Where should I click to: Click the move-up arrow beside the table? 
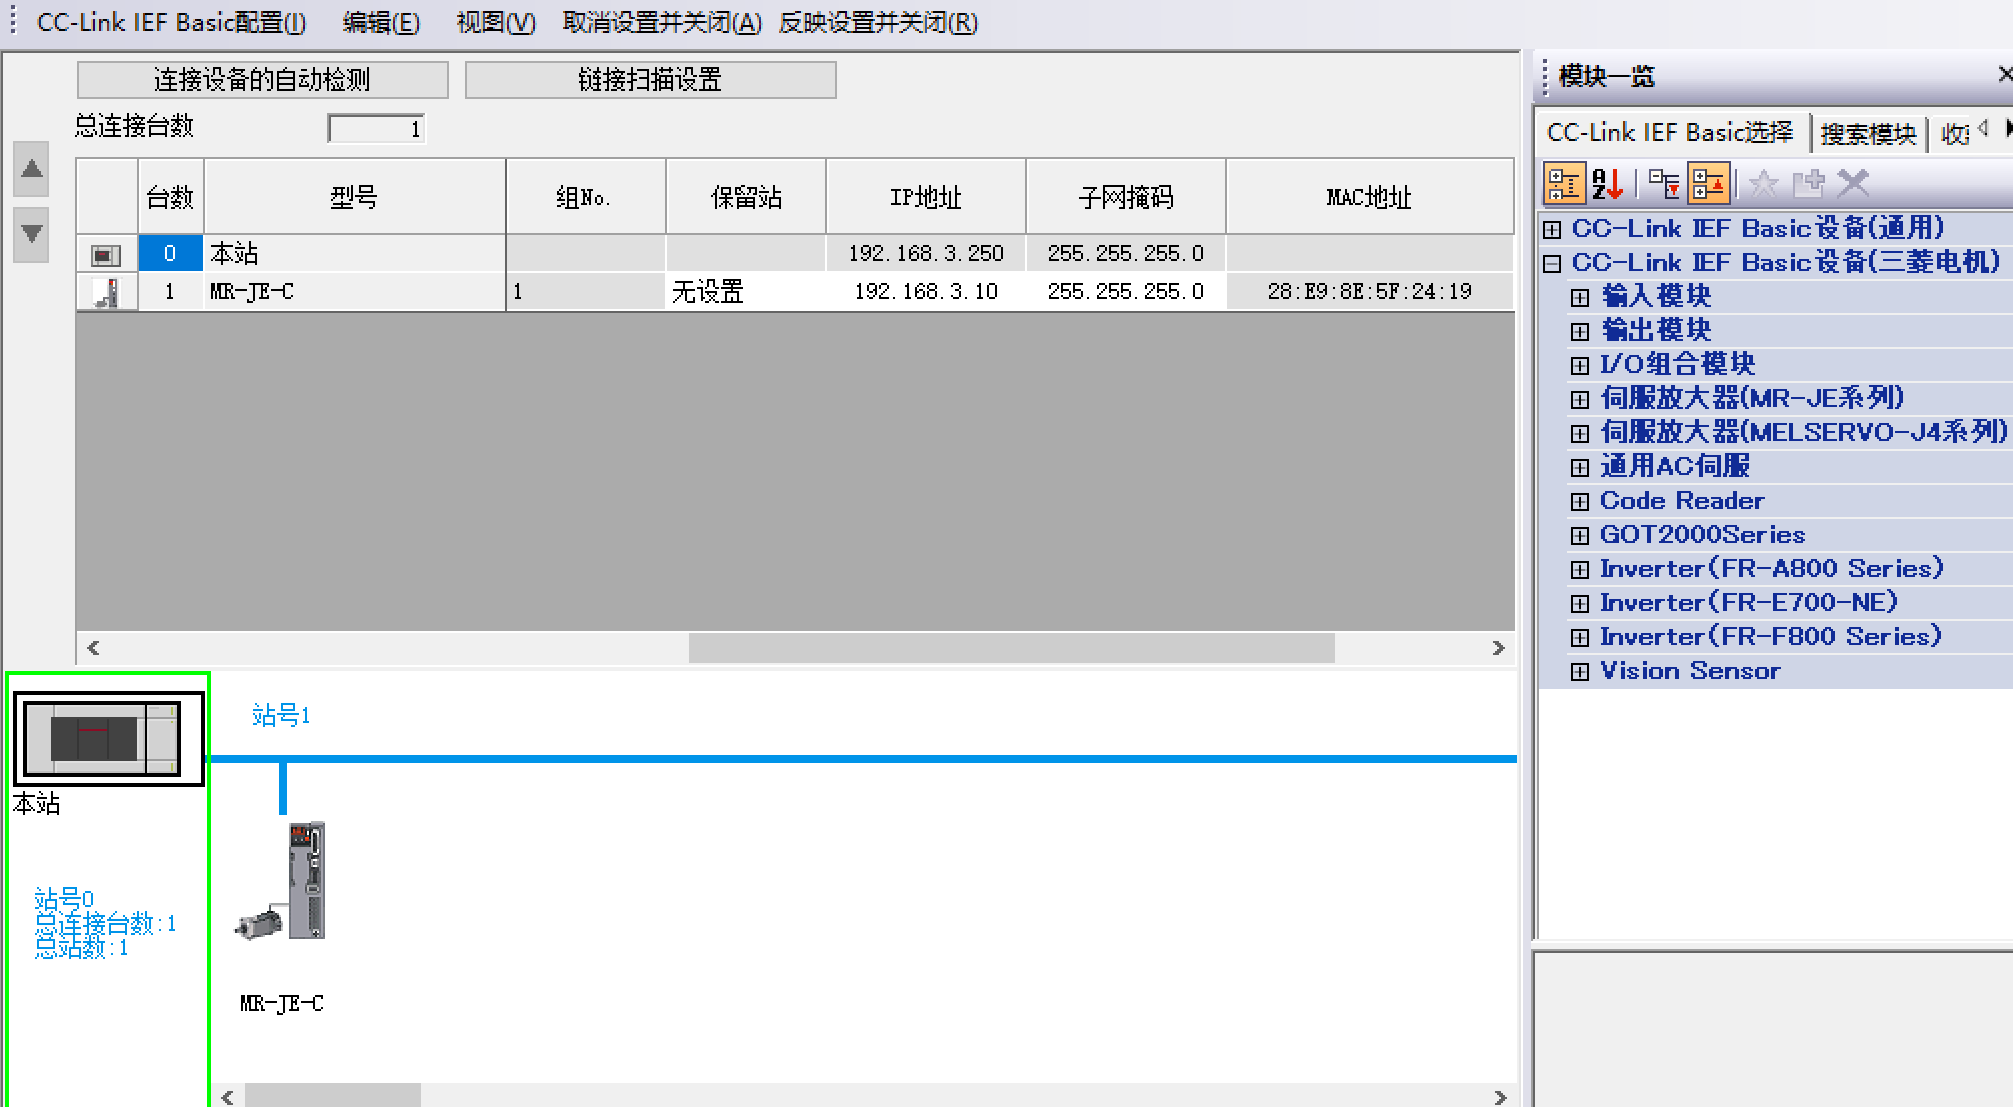[32, 169]
